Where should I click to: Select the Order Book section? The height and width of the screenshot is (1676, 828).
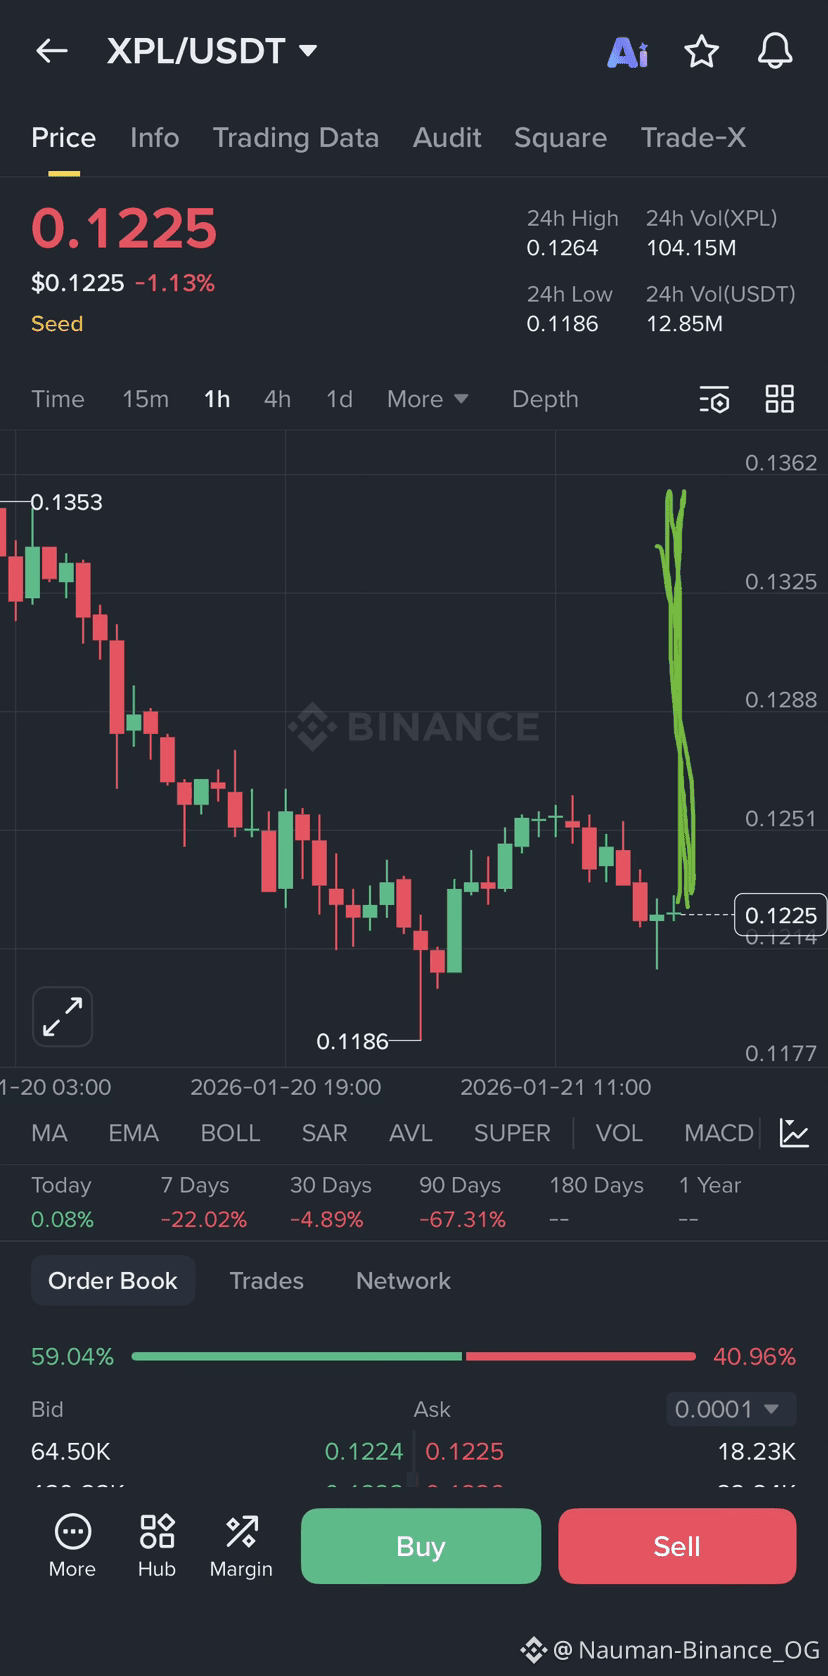point(113,1281)
